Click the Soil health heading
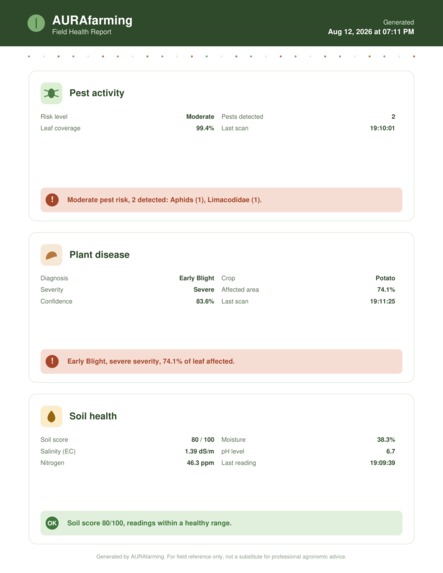The height and width of the screenshot is (573, 443). pos(93,416)
